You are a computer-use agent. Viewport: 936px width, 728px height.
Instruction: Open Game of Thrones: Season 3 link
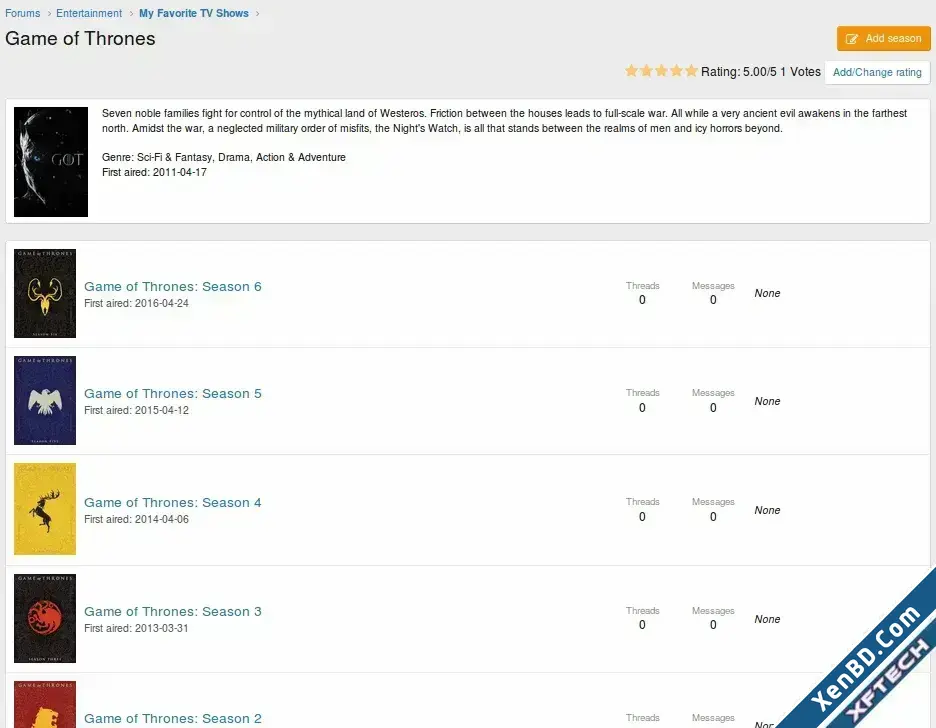(x=173, y=612)
